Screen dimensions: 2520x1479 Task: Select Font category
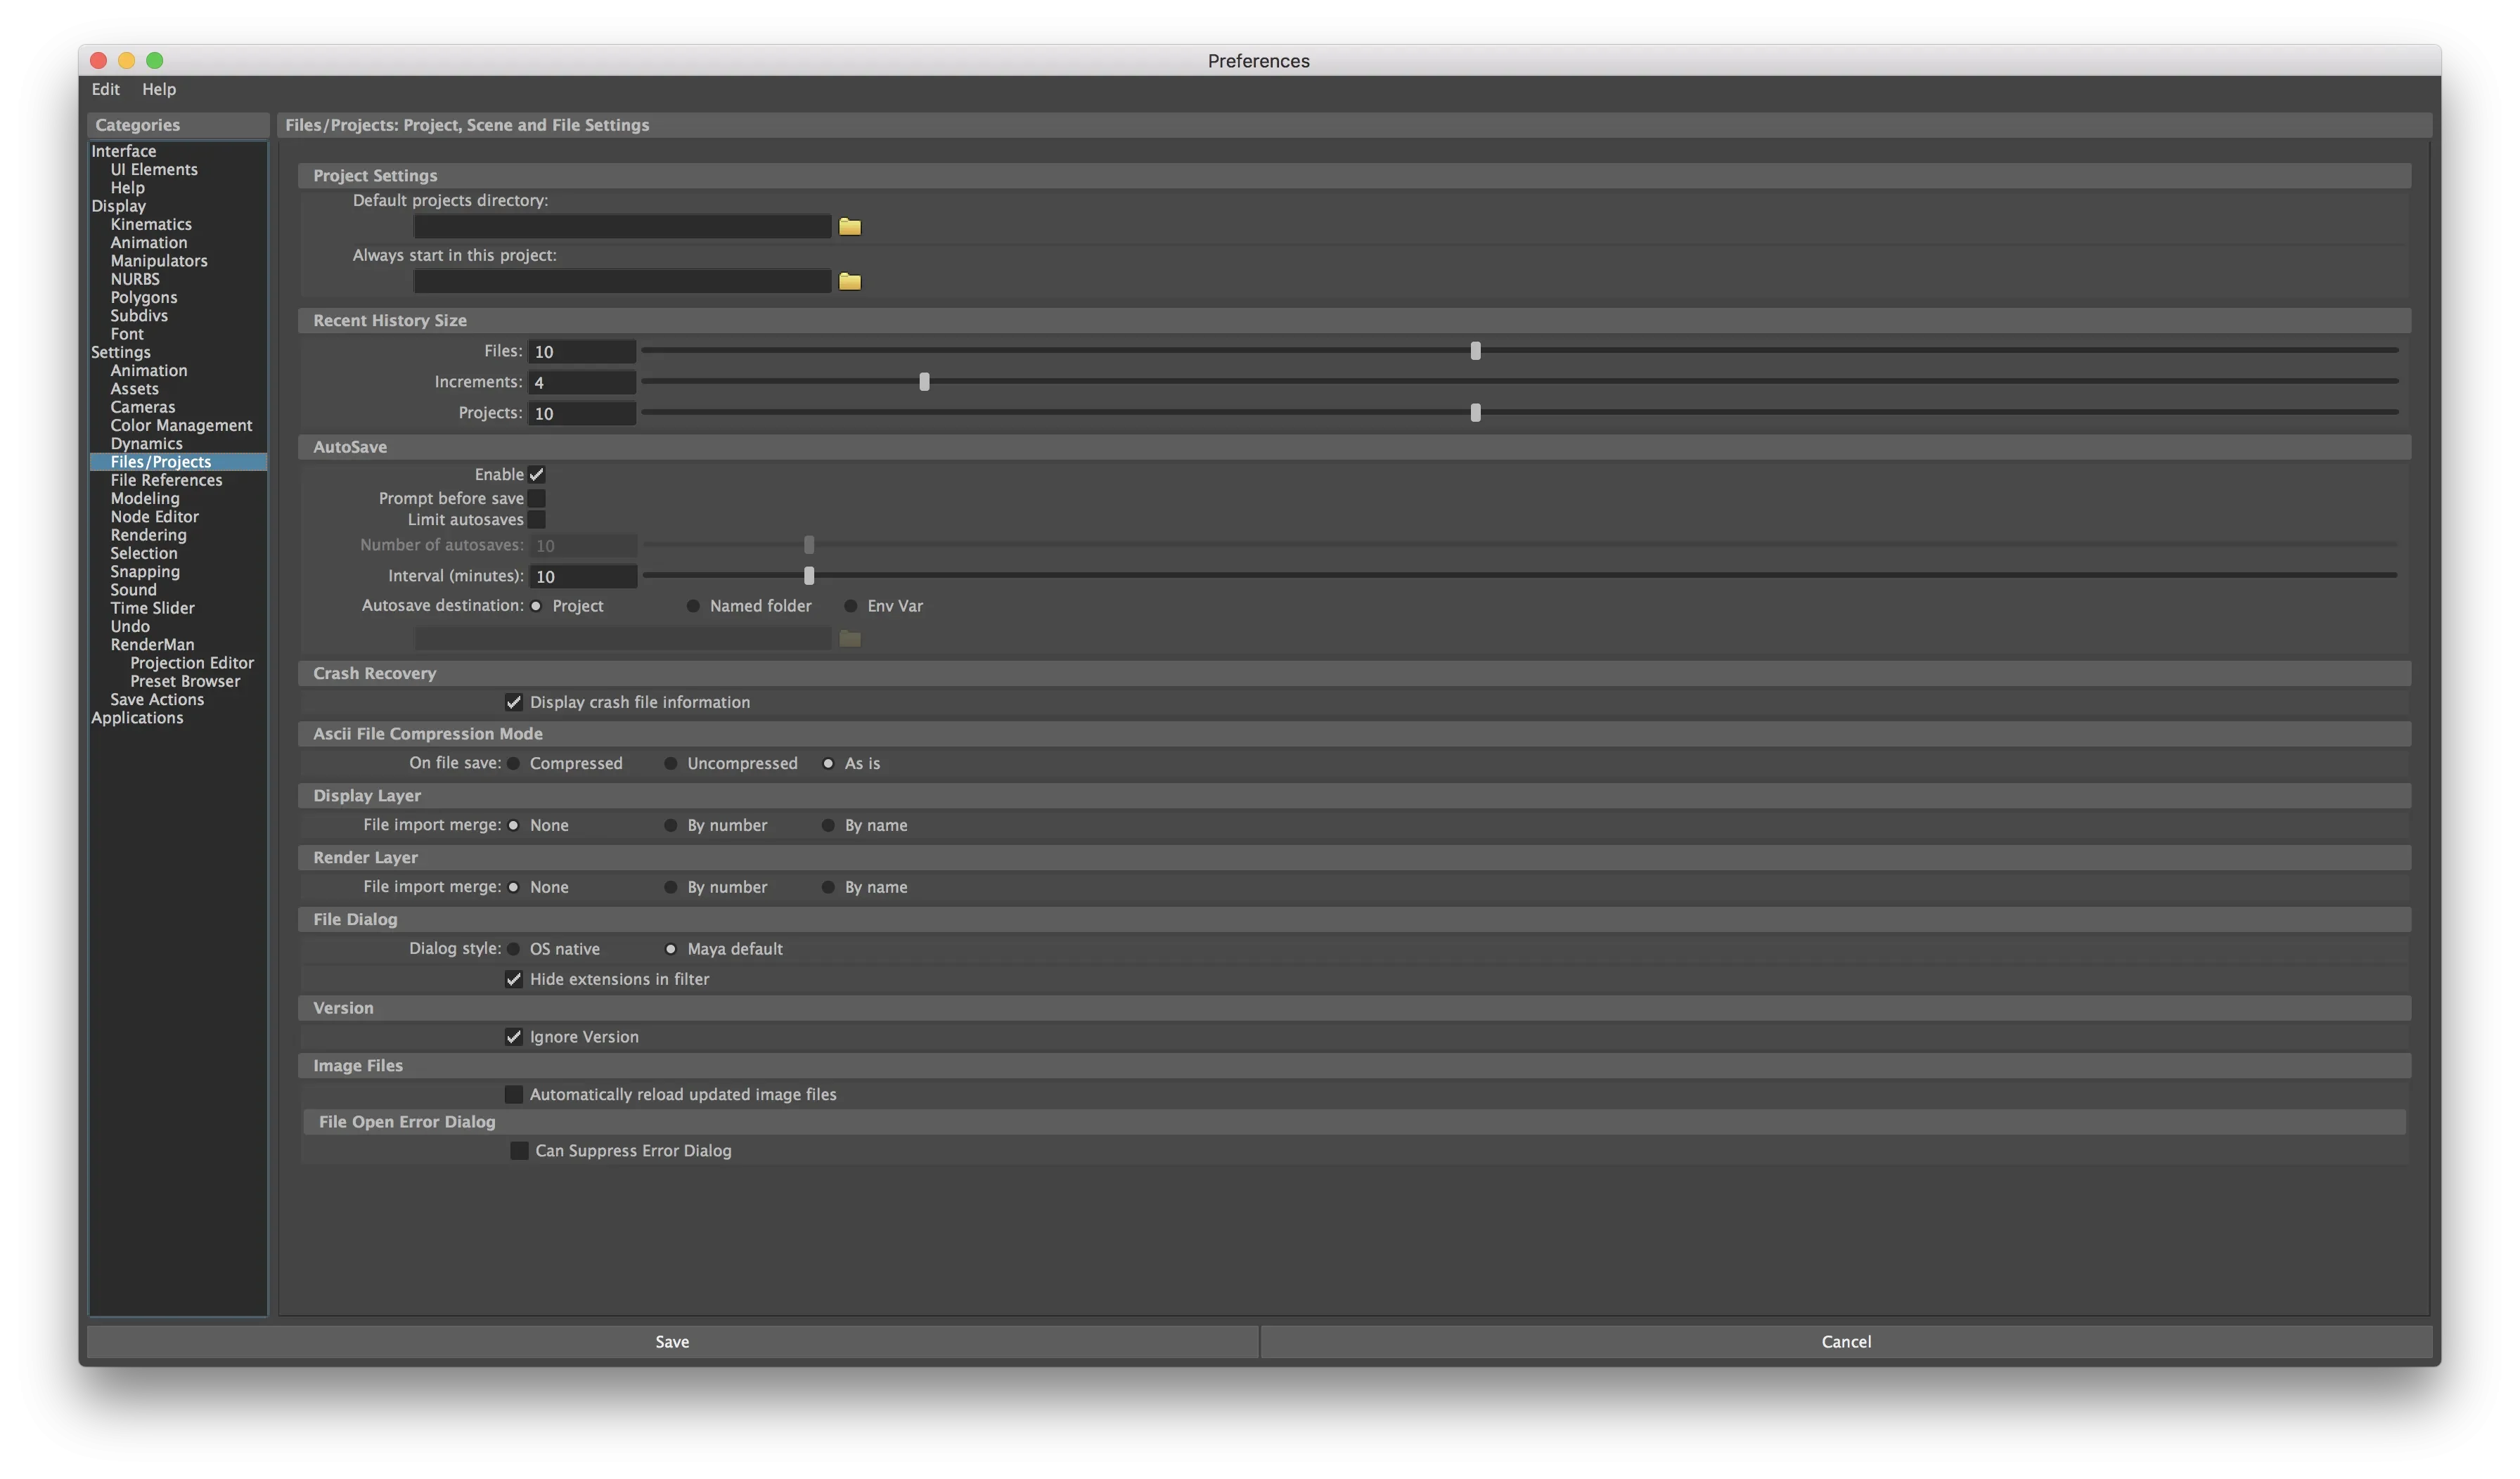(127, 335)
